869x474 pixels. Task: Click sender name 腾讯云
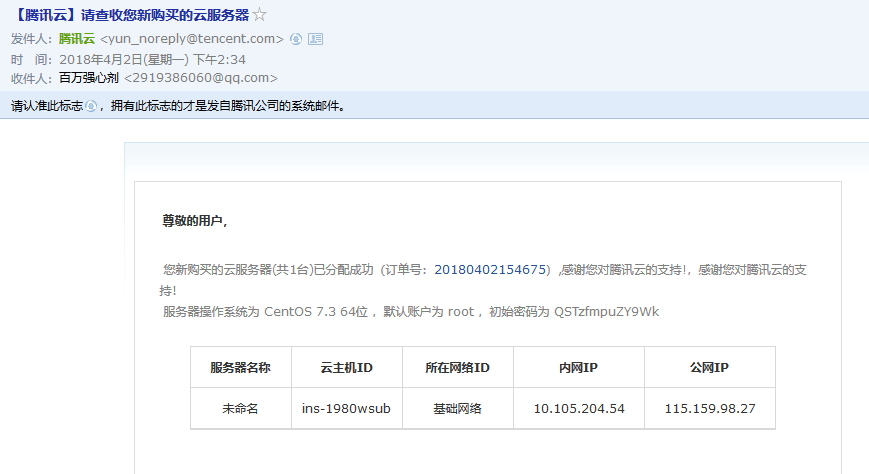click(x=77, y=39)
